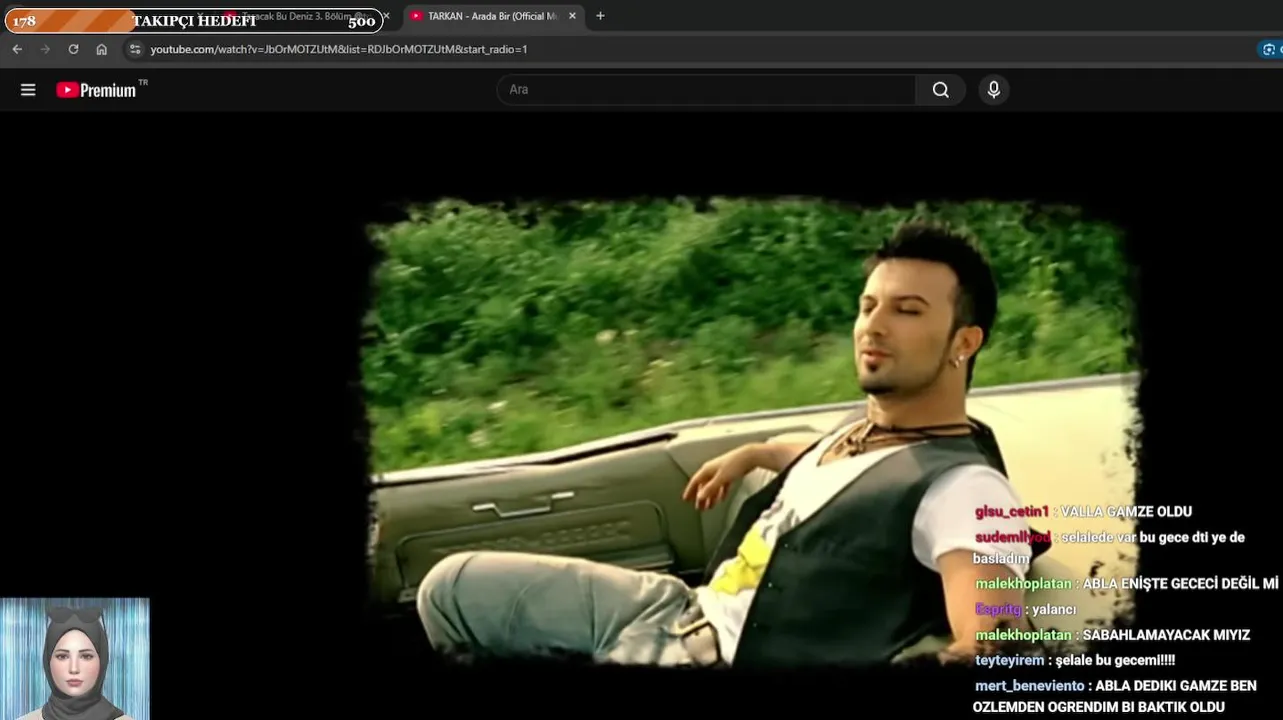Click username sudemilyod in chat
Screen dimensions: 1283x720
tap(1012, 537)
